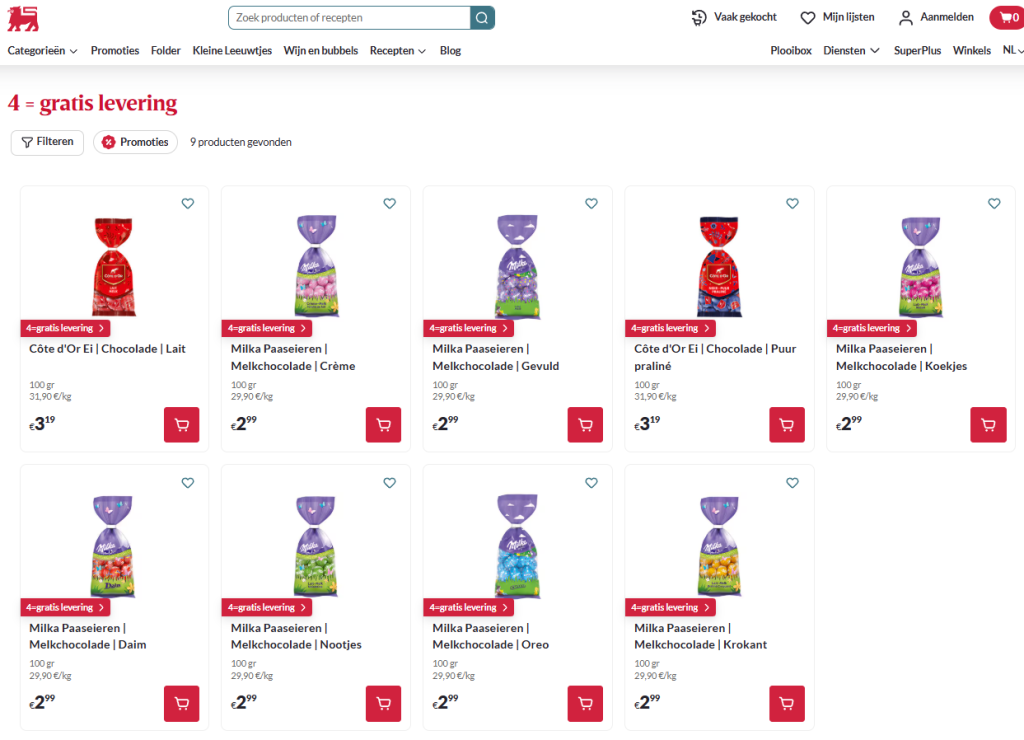Click the '9 producten gevonden' text
The width and height of the screenshot is (1024, 740).
(x=241, y=142)
